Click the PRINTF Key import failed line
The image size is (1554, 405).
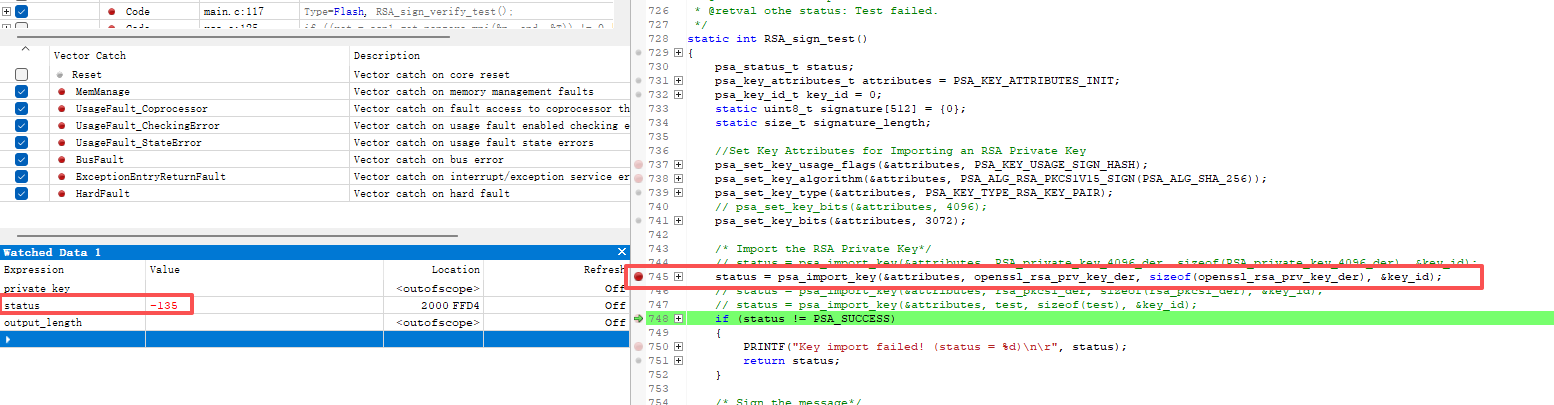(935, 346)
